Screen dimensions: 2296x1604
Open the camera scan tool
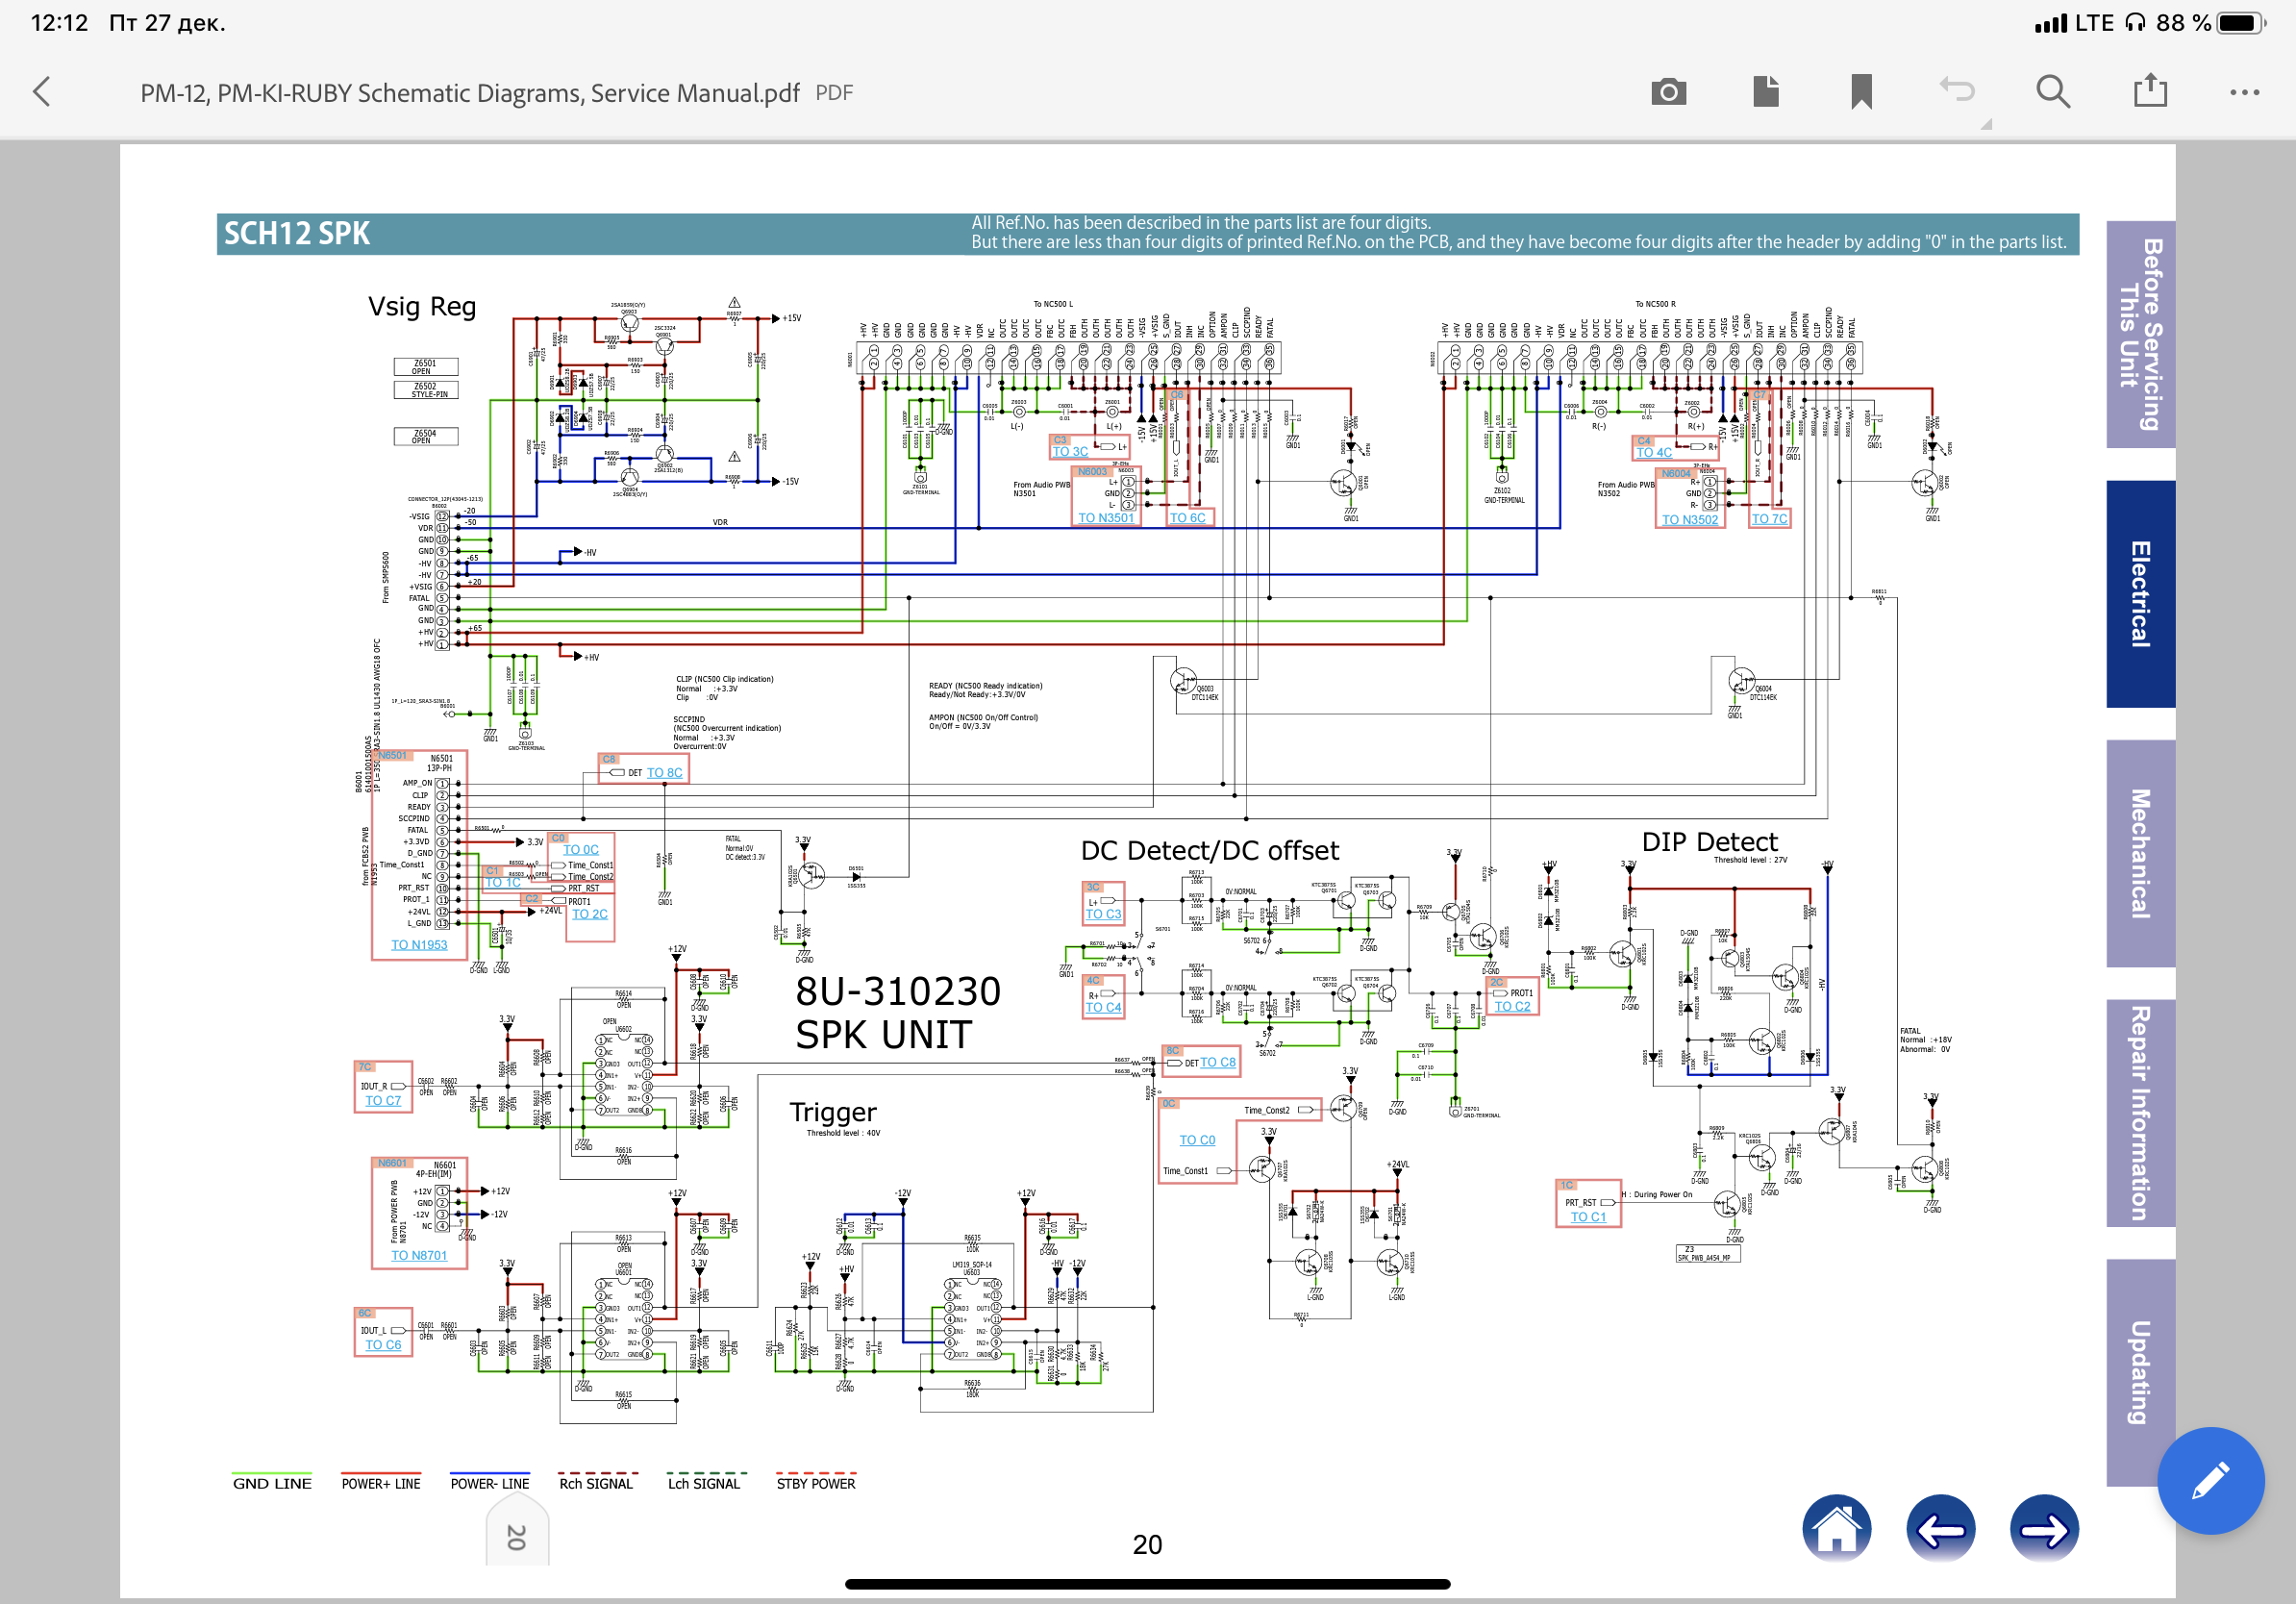(x=1668, y=92)
